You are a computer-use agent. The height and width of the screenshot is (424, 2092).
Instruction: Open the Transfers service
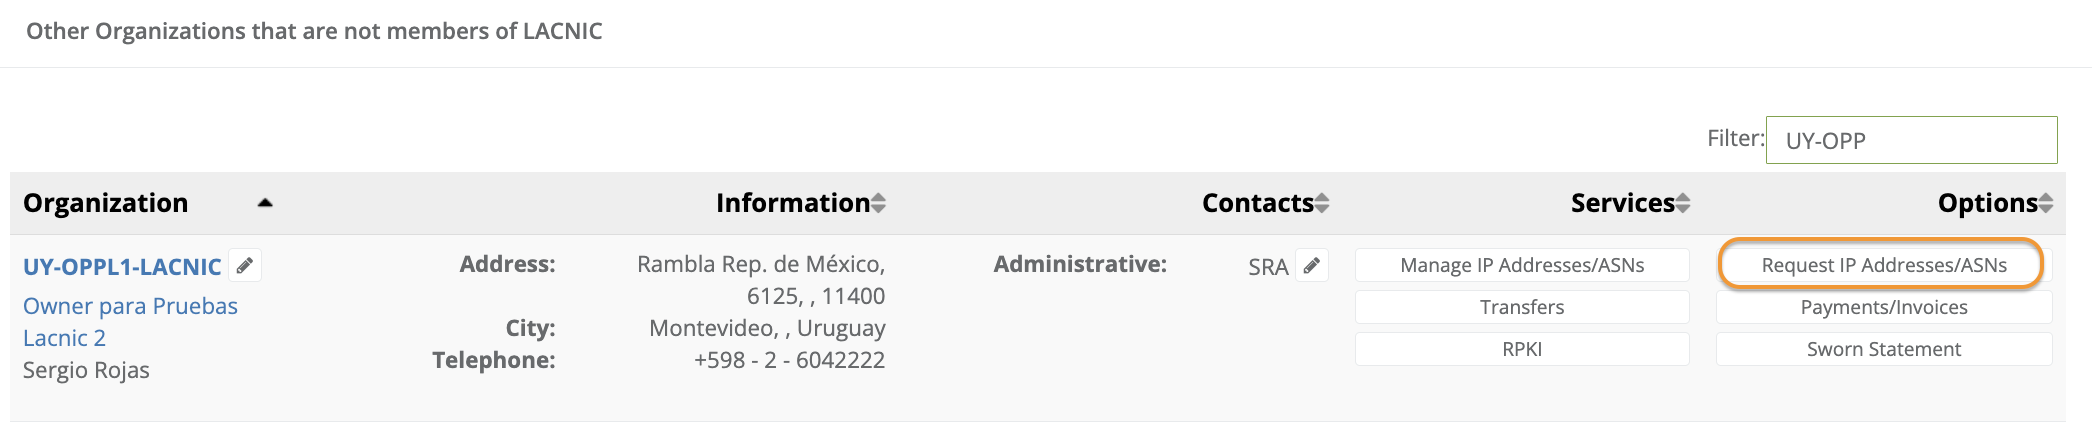coord(1522,307)
